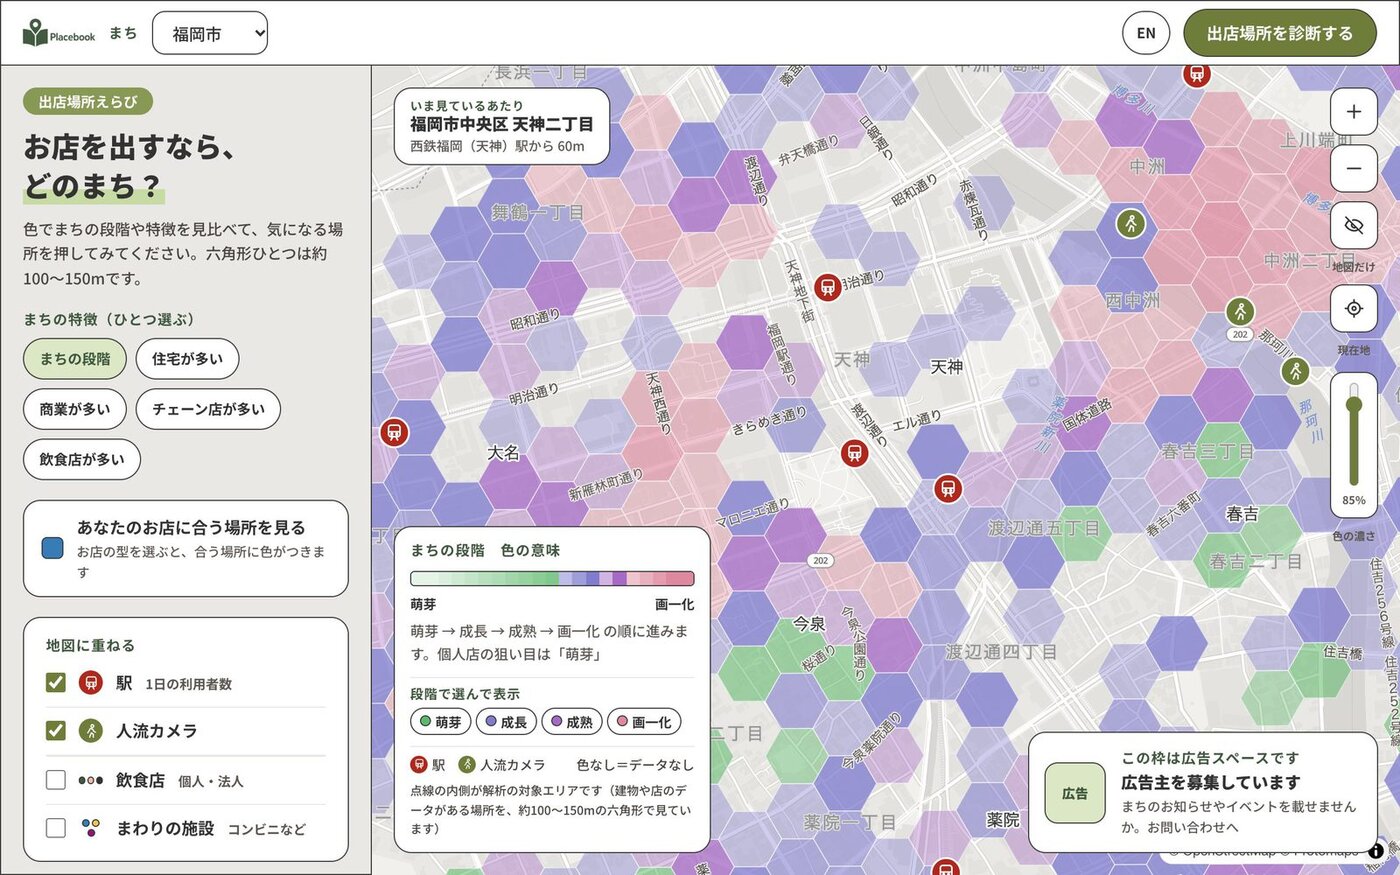Click the three-dot 飲食店 layer icon
This screenshot has height=875, width=1400.
click(x=91, y=780)
